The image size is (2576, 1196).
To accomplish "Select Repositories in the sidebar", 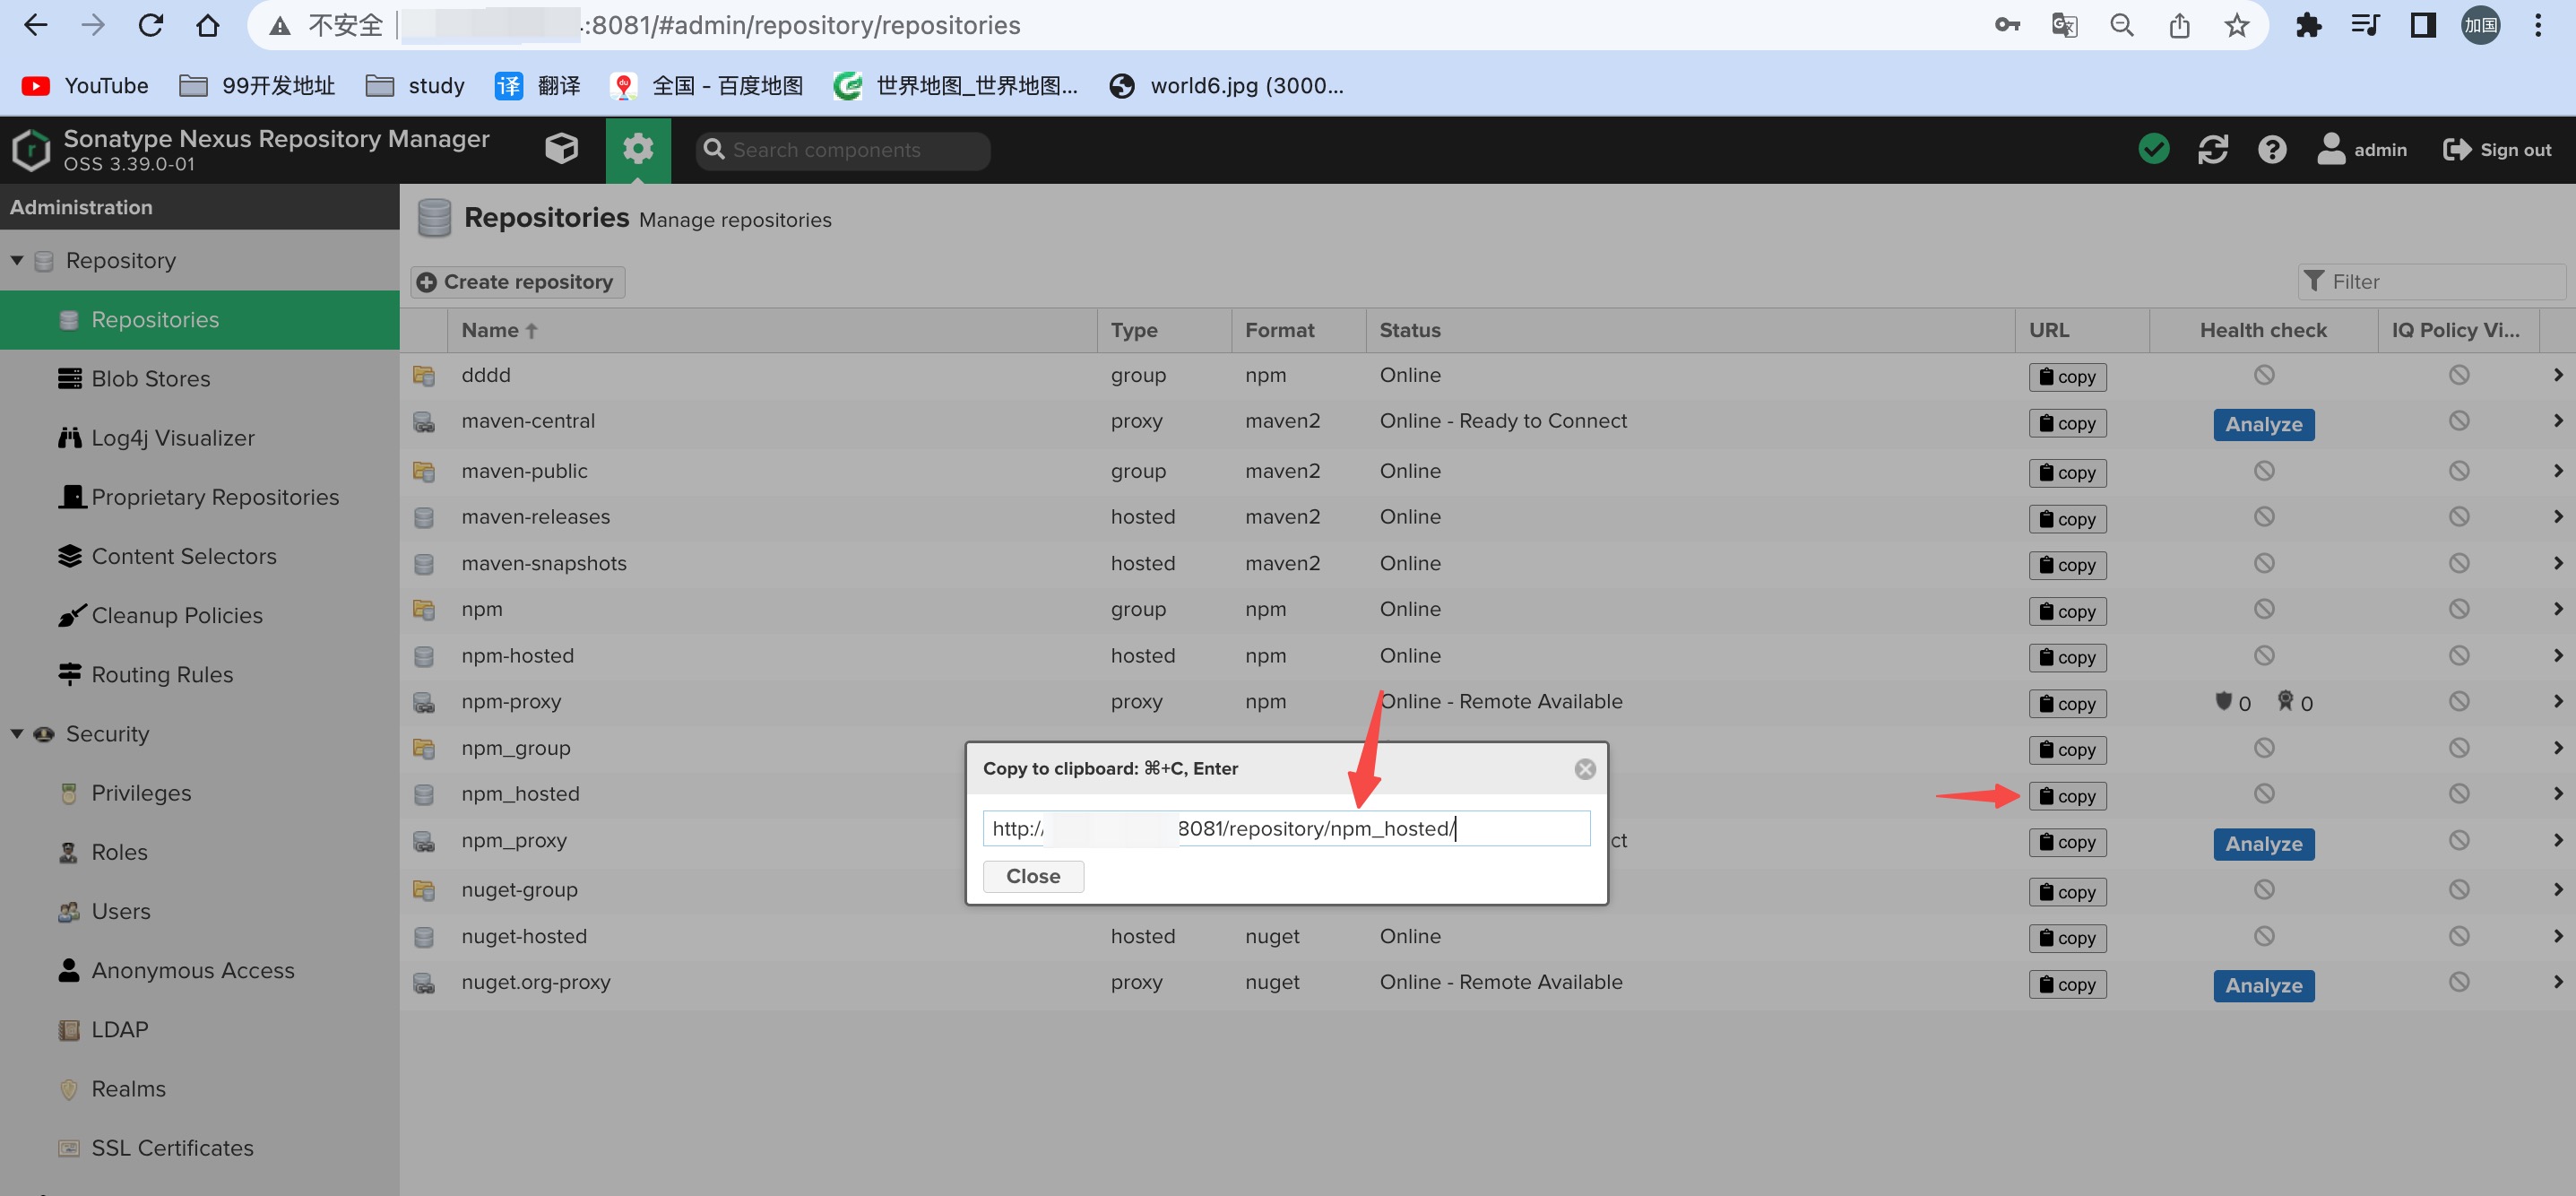I will [x=200, y=320].
